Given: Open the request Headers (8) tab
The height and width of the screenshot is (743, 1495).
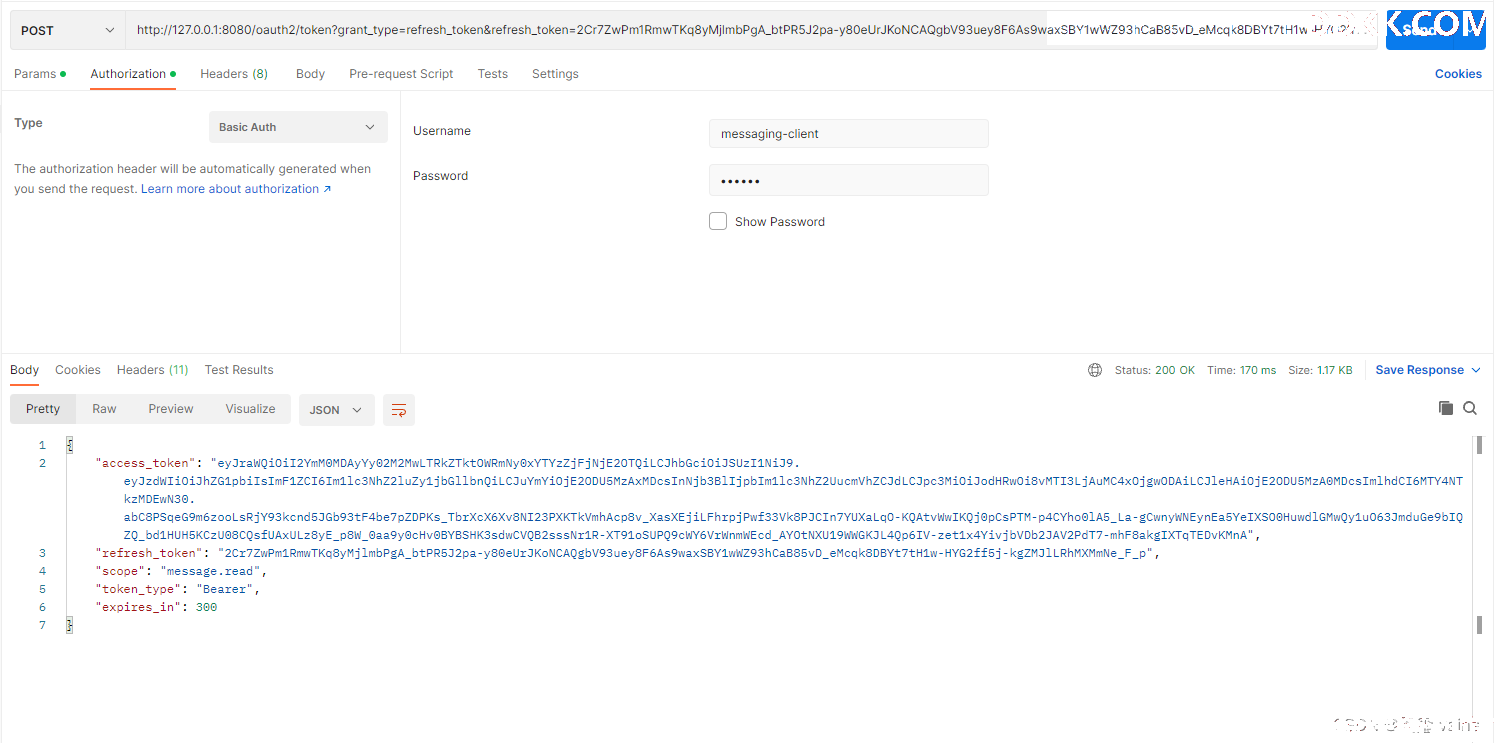Looking at the screenshot, I should pyautogui.click(x=234, y=74).
